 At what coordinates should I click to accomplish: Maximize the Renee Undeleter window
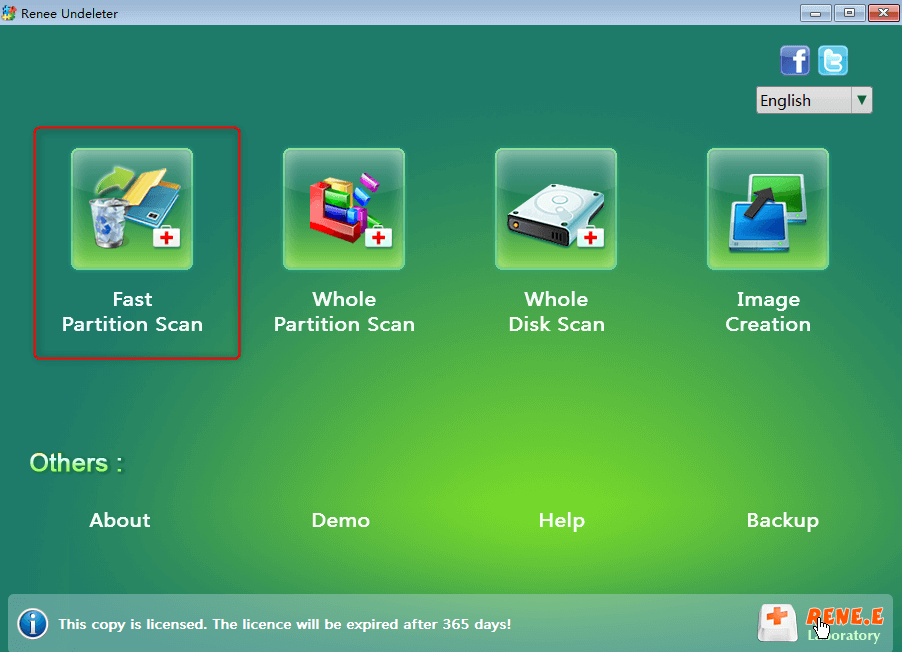tap(849, 13)
